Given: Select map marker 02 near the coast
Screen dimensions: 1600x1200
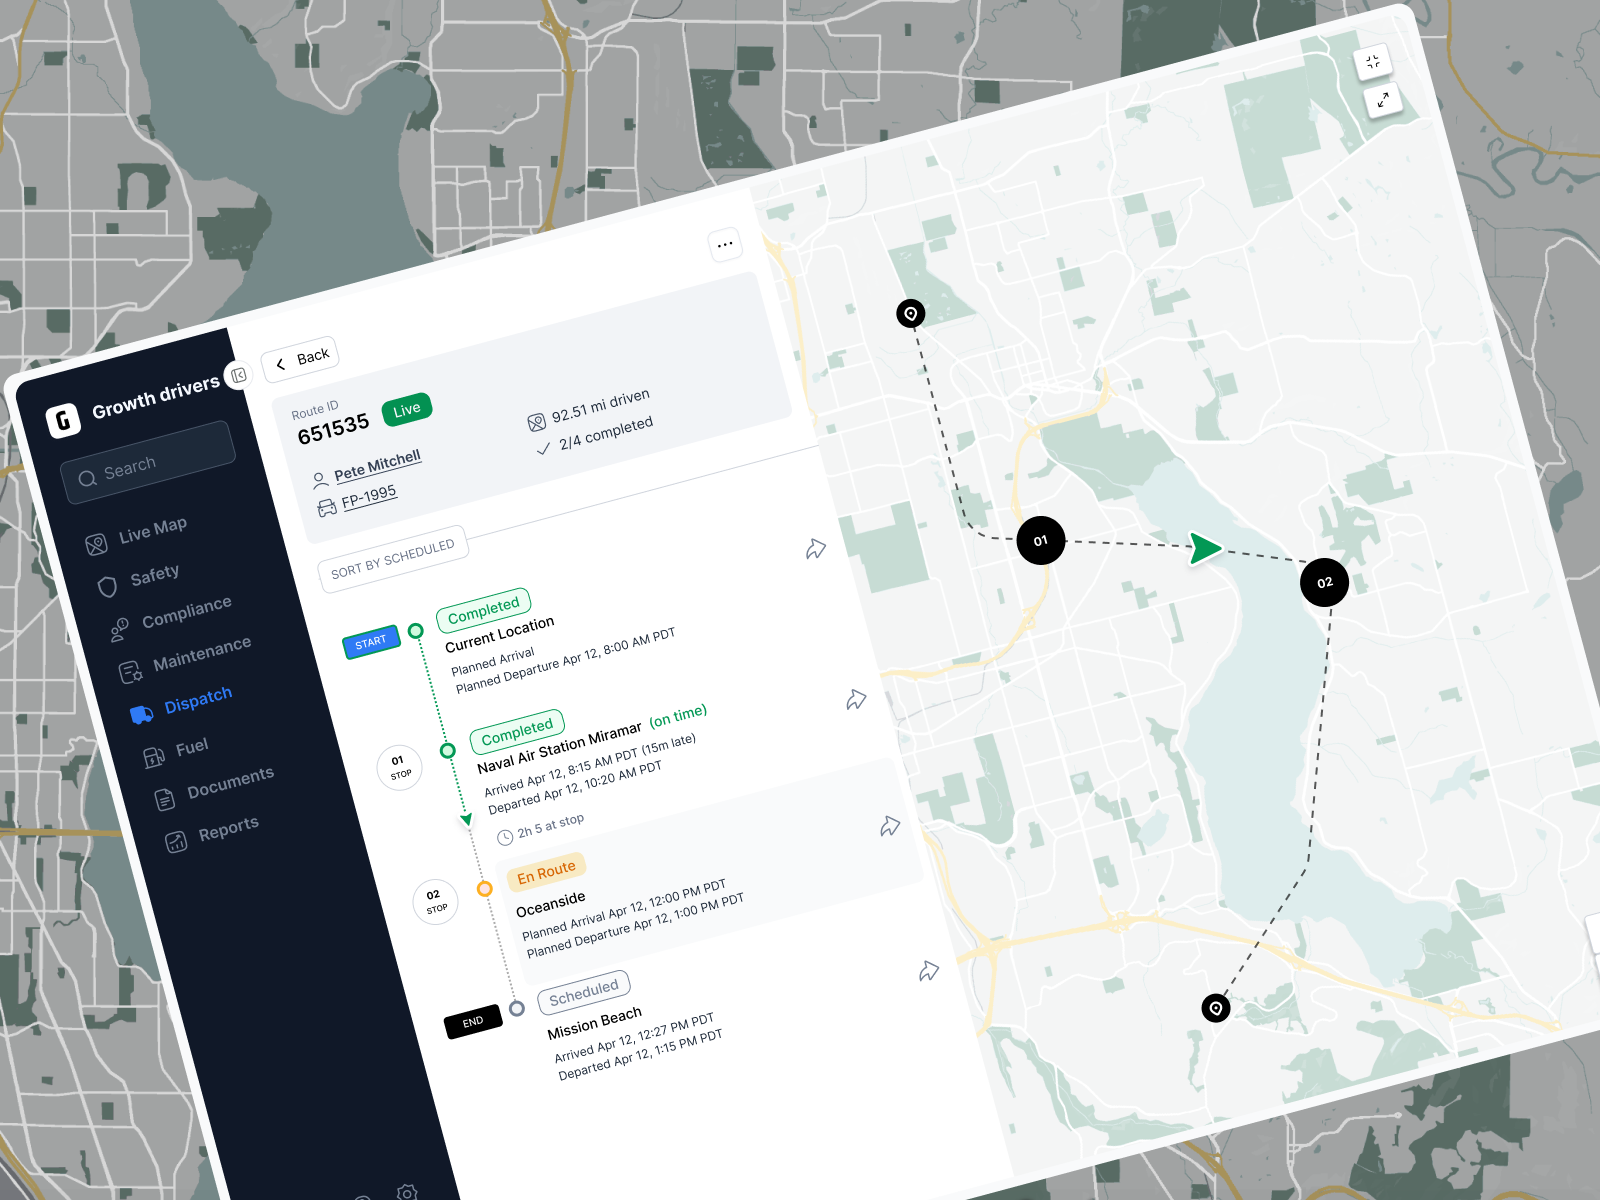Looking at the screenshot, I should click(1324, 583).
